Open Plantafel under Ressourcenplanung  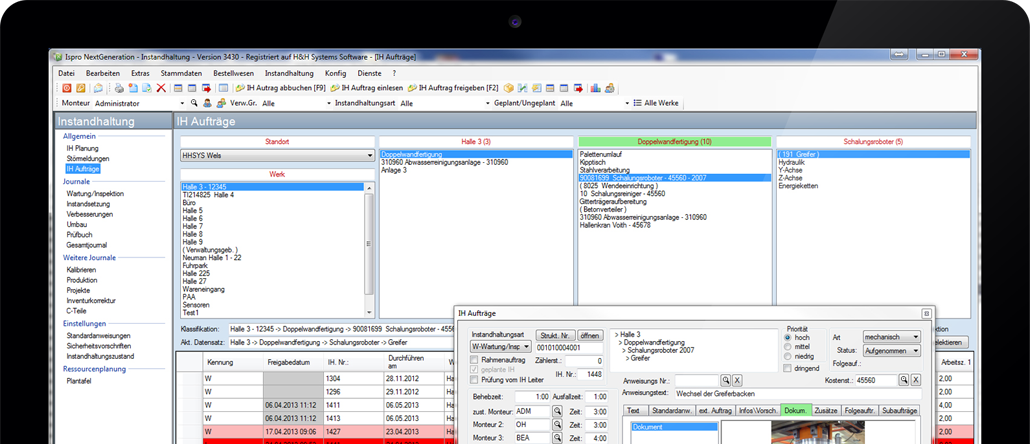pos(79,380)
